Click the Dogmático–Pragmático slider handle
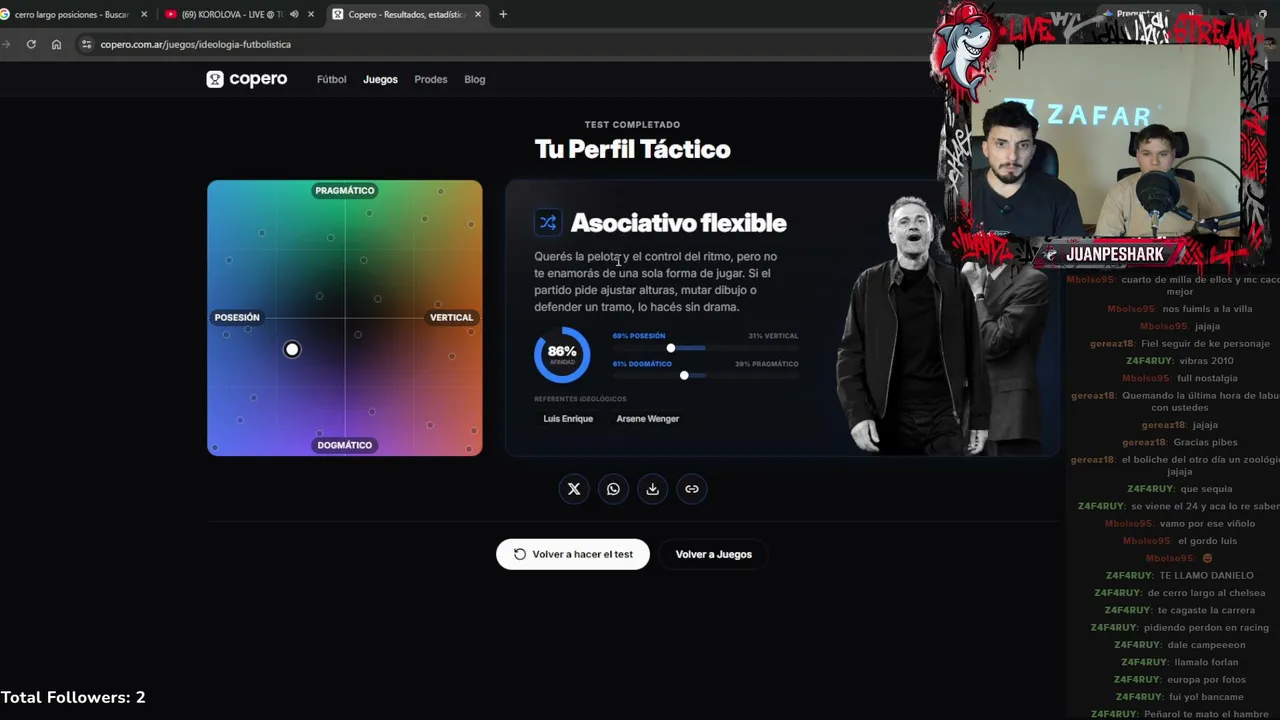This screenshot has height=720, width=1280. point(684,375)
